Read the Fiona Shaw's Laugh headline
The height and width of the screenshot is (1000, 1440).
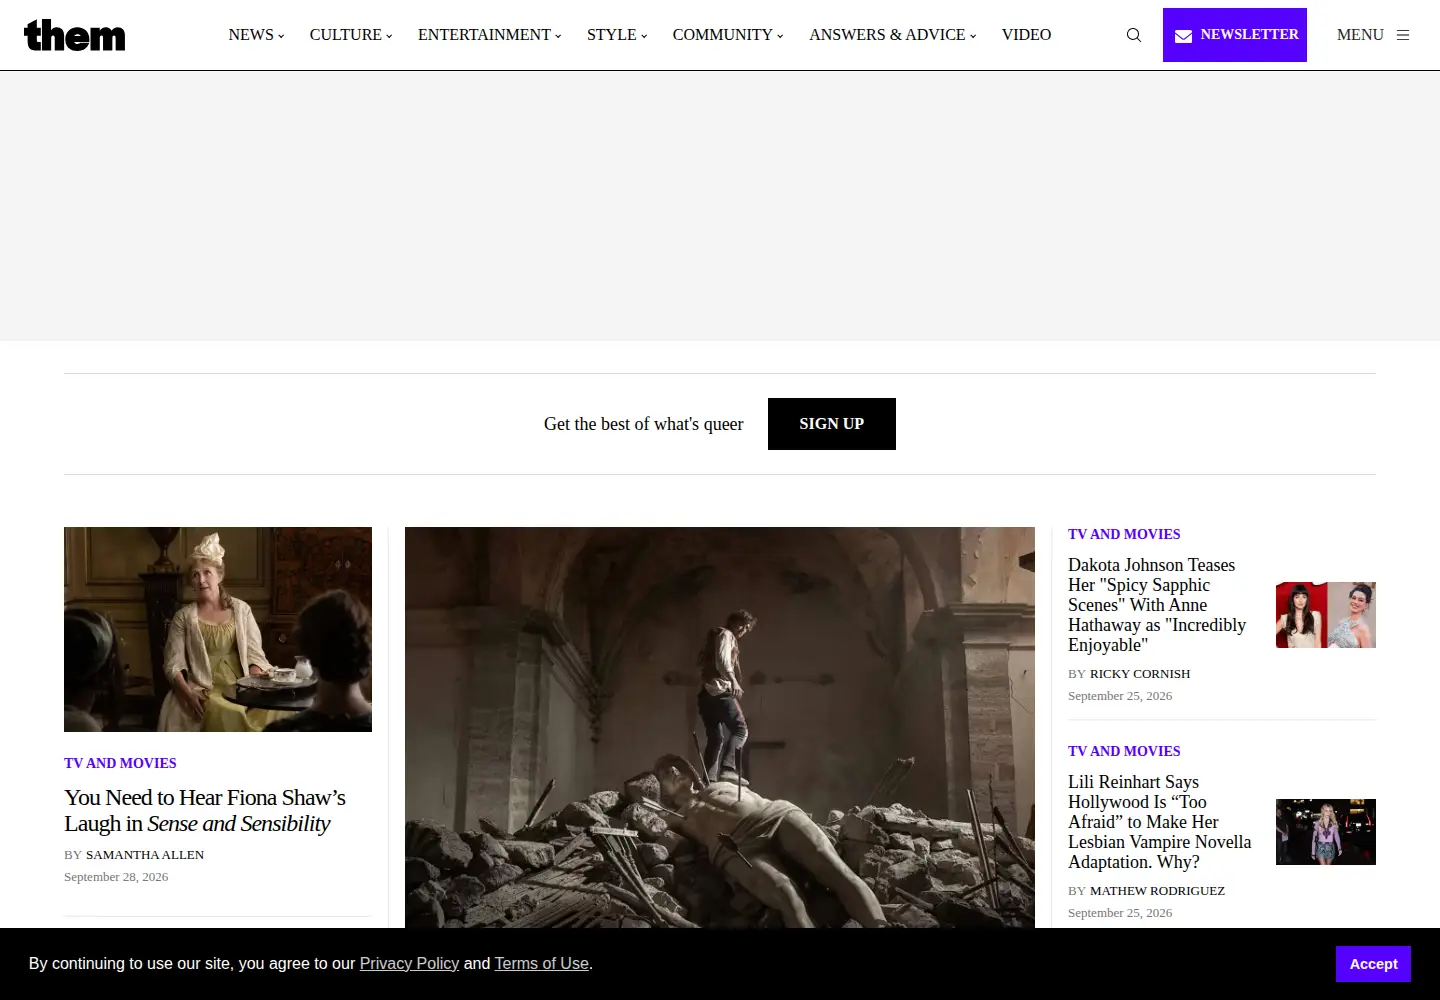[205, 811]
